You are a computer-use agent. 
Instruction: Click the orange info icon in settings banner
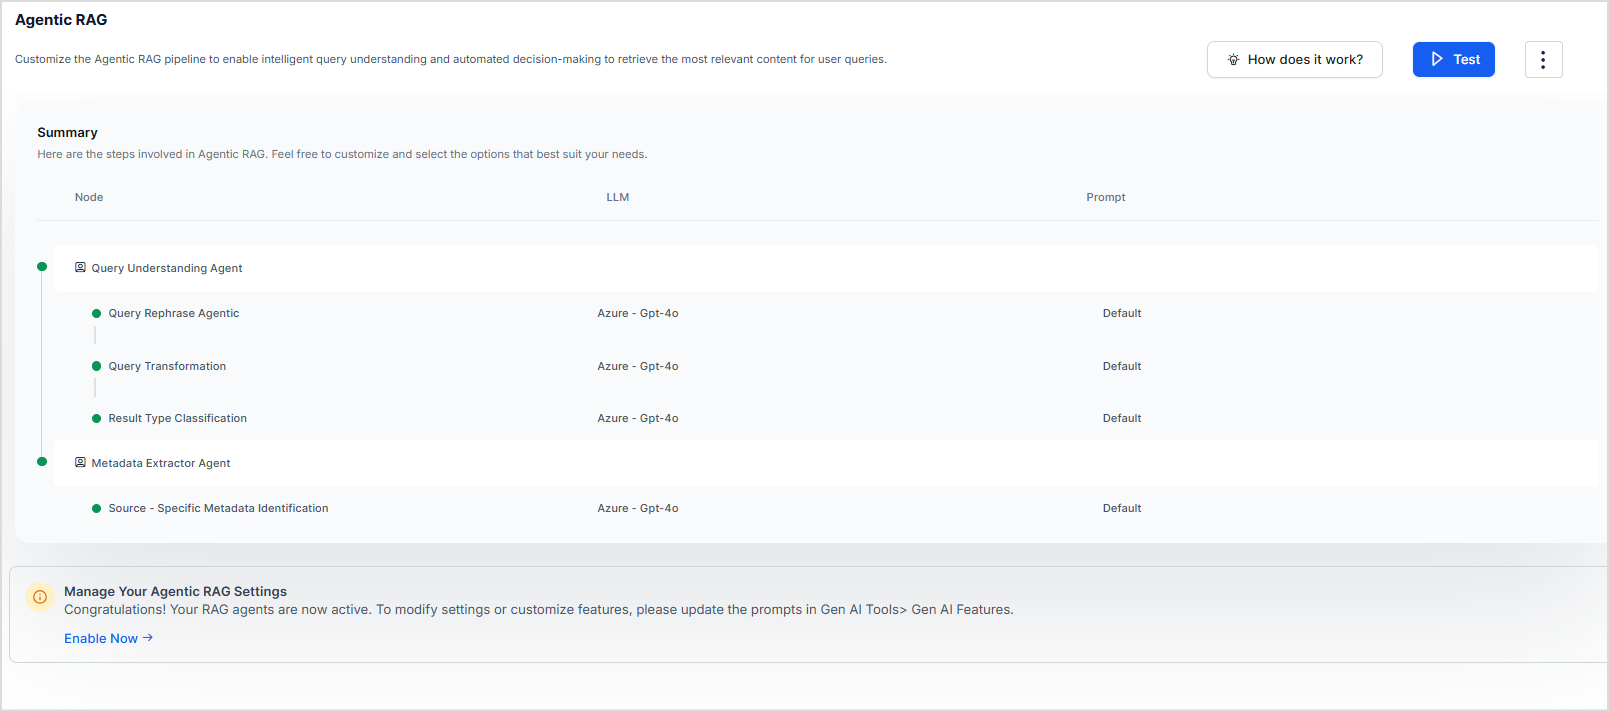40,597
